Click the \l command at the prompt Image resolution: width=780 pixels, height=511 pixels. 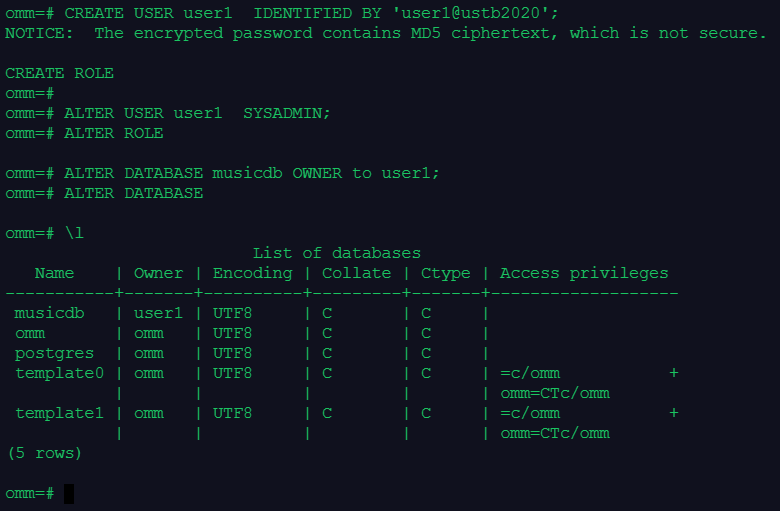pyautogui.click(x=74, y=233)
